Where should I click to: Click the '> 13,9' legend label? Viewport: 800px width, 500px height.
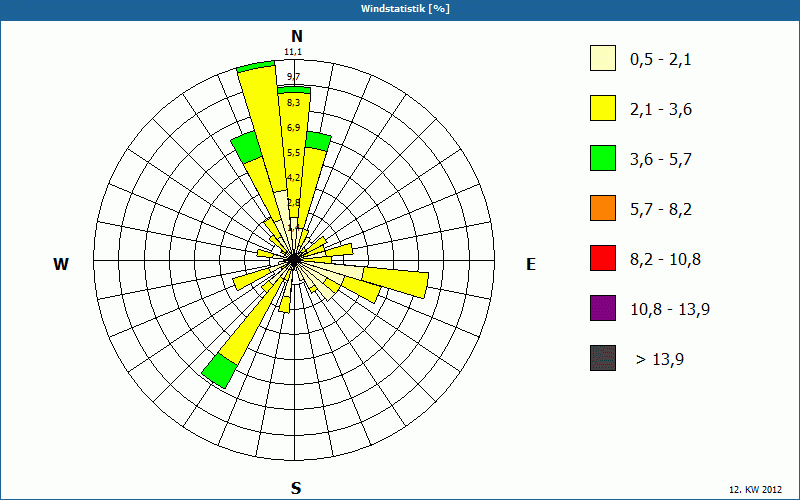660,360
